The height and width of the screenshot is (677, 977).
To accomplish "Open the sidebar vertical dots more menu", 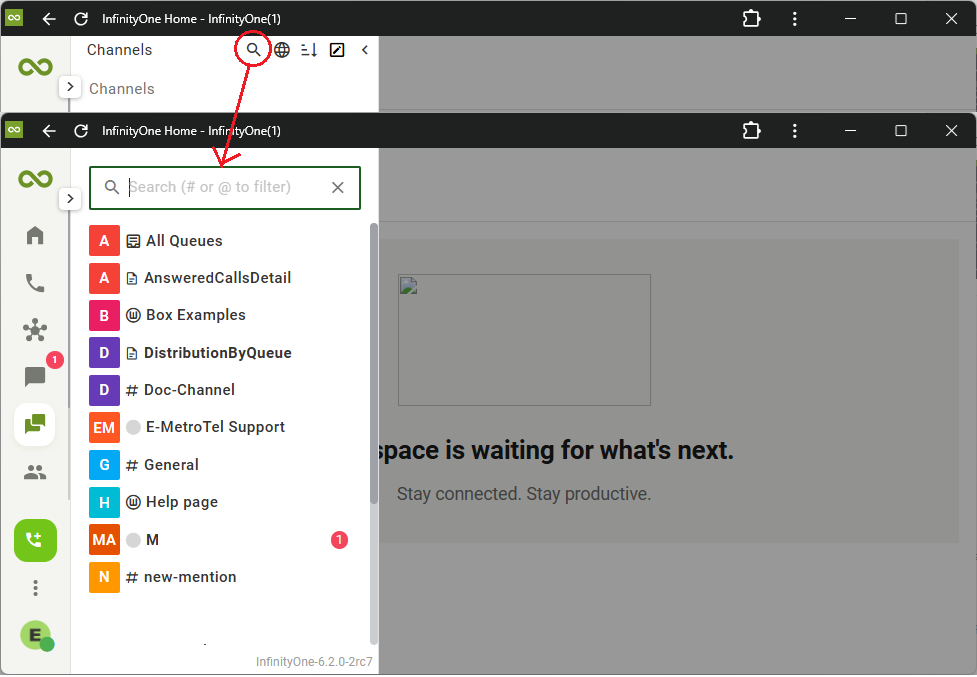I will 36,588.
